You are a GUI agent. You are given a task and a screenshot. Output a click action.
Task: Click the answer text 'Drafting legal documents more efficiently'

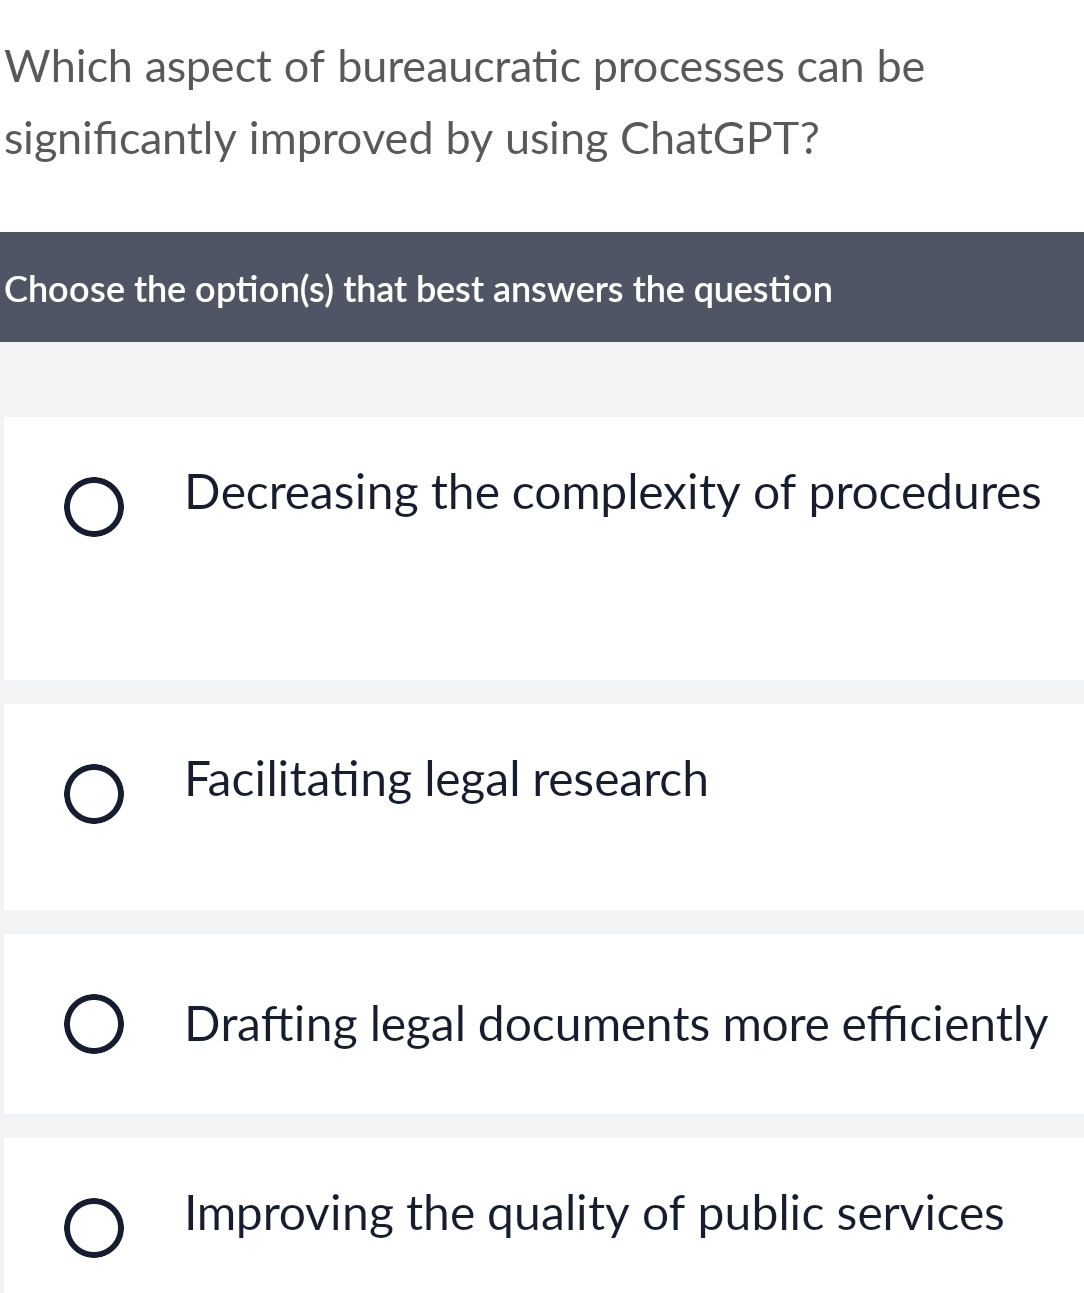pos(614,1023)
